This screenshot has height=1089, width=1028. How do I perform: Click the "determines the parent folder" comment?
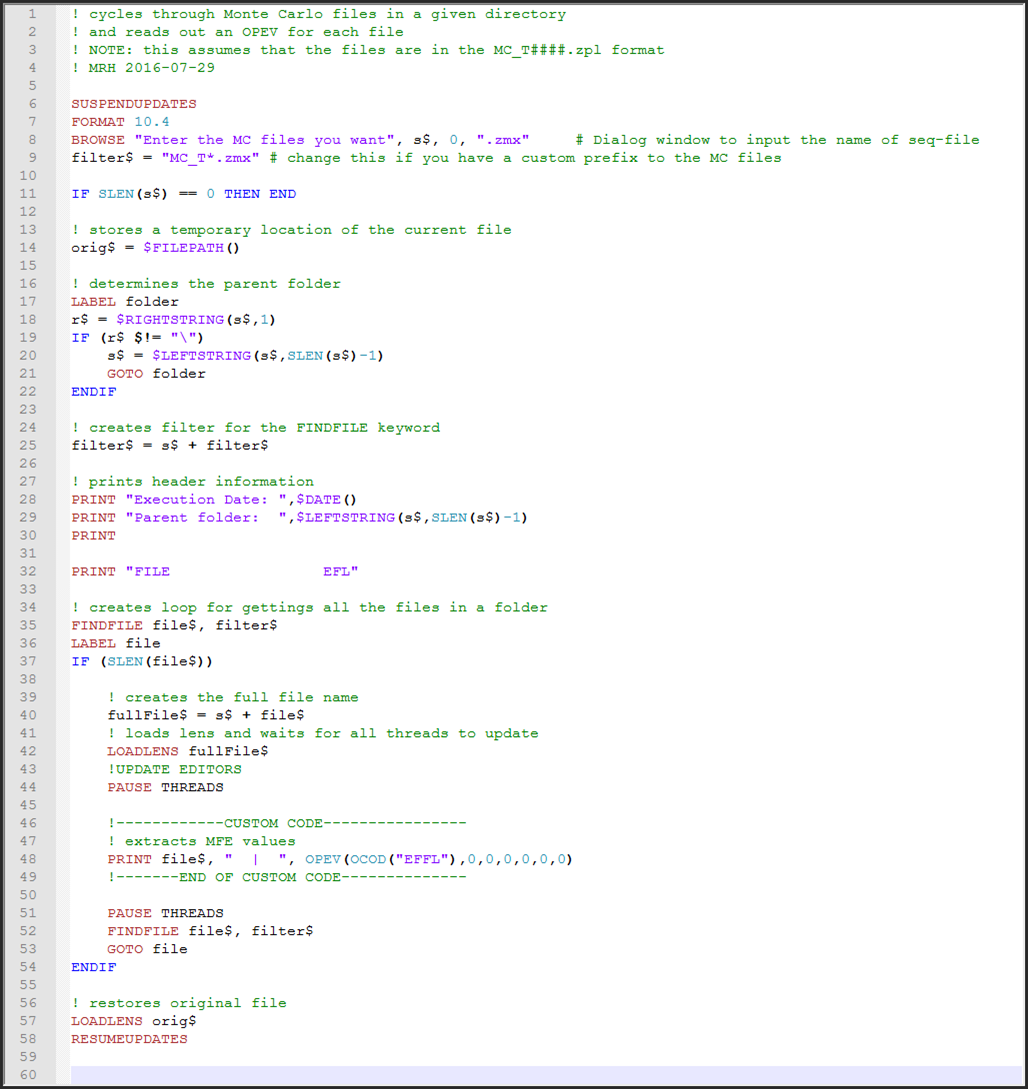coord(206,284)
